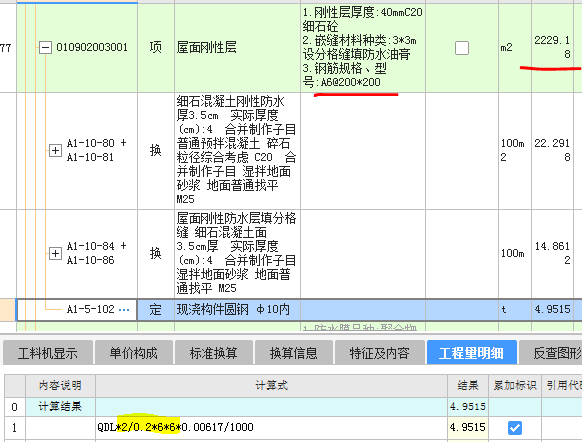Select the 010902003001 code cell
The width and height of the screenshot is (582, 442).
(x=77, y=48)
